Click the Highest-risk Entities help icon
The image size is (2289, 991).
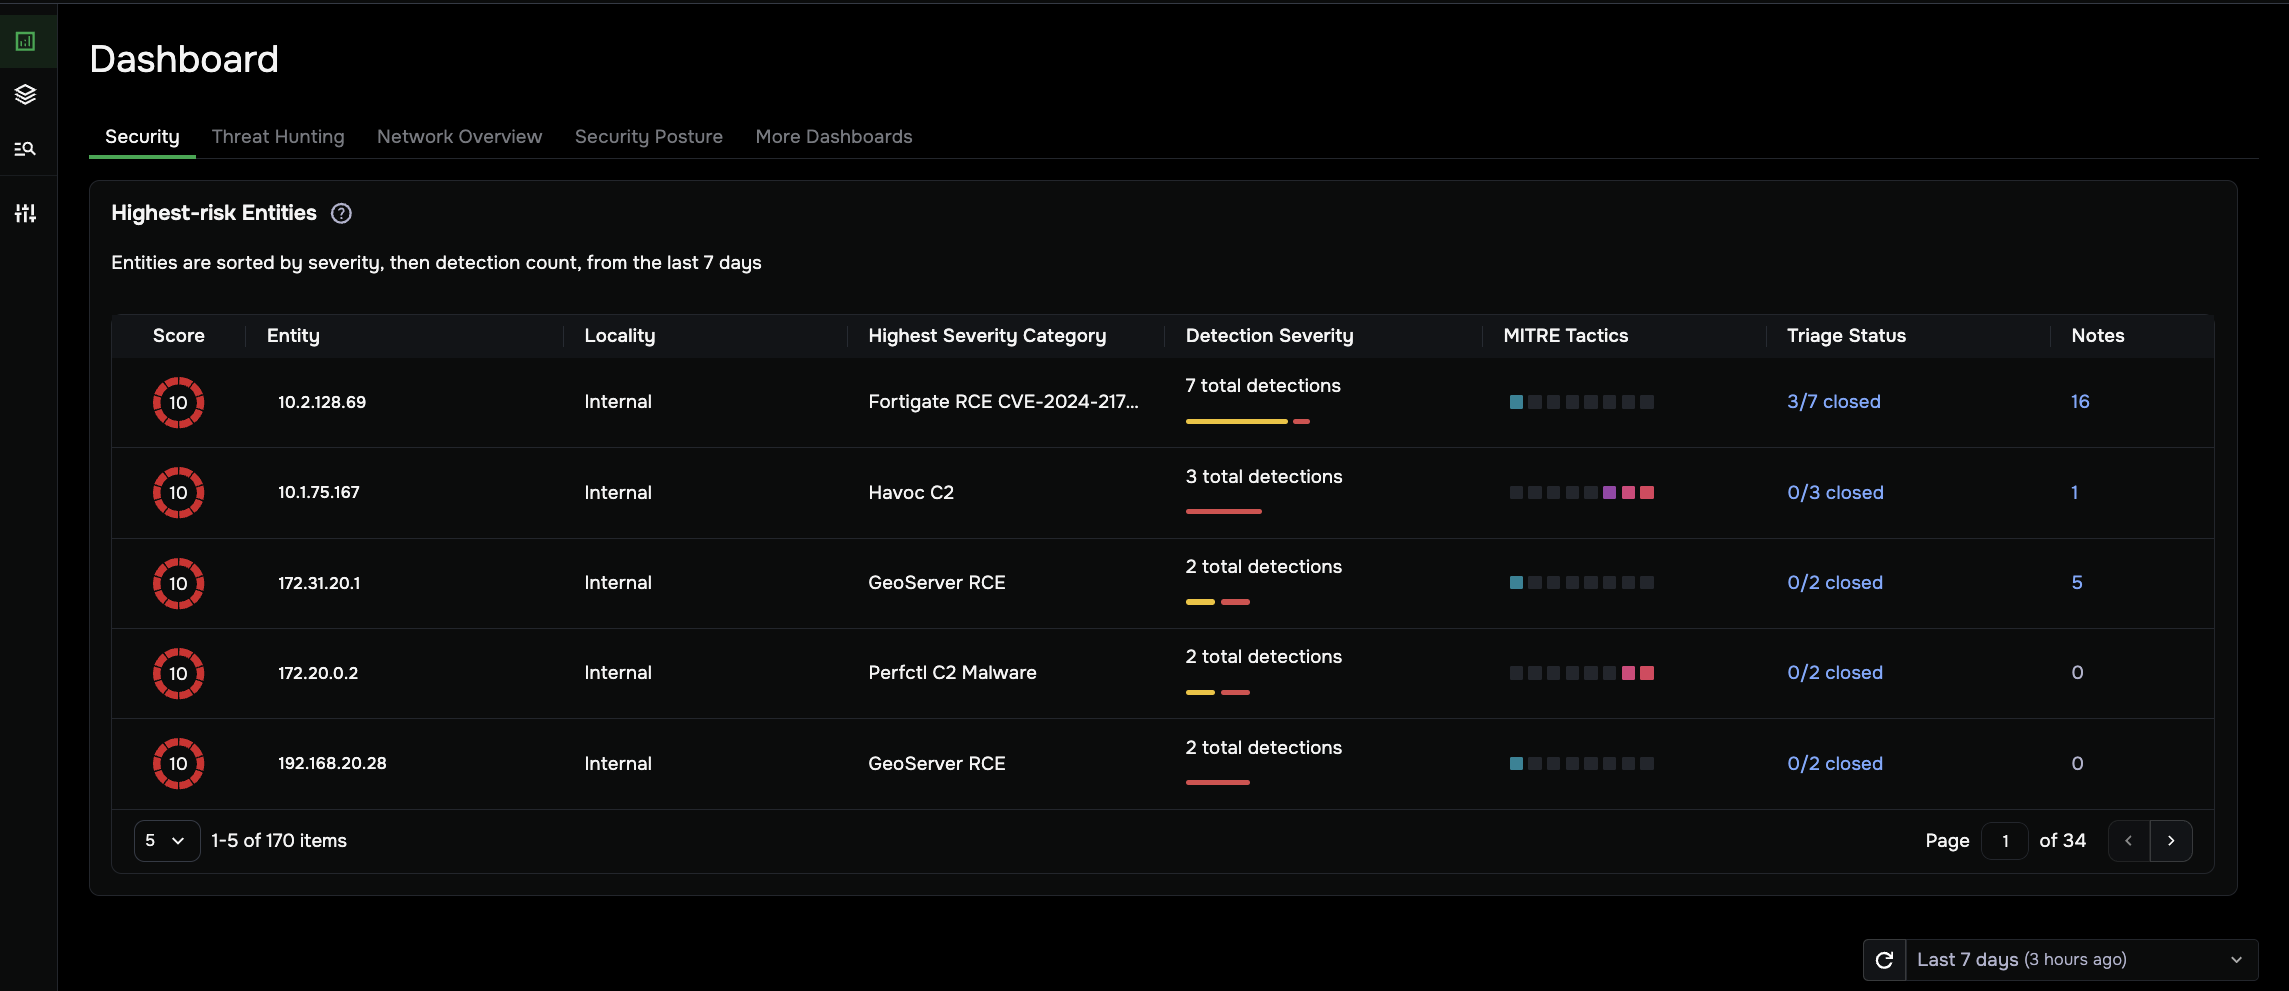(341, 213)
